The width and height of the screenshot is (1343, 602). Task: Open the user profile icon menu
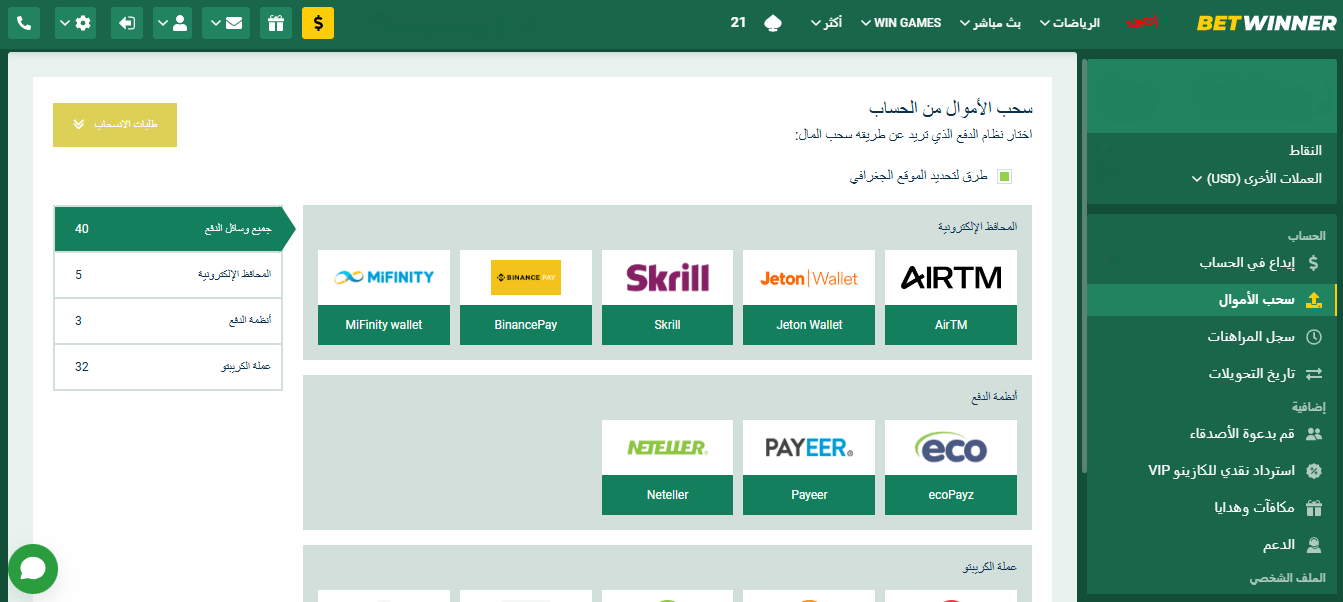[173, 22]
